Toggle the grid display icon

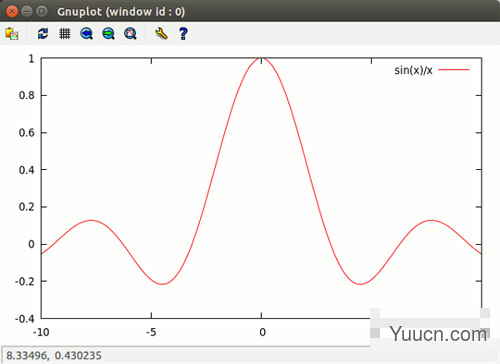click(65, 34)
